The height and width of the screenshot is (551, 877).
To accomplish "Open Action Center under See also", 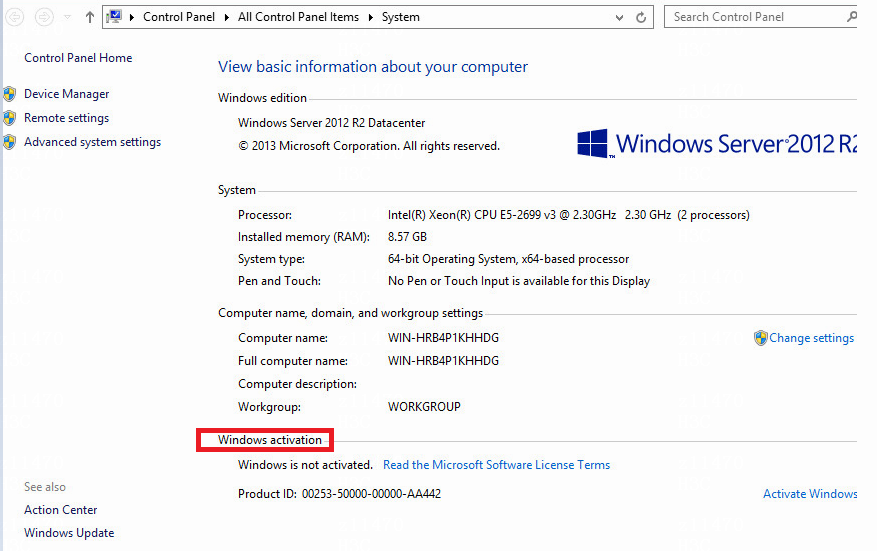I will [60, 510].
